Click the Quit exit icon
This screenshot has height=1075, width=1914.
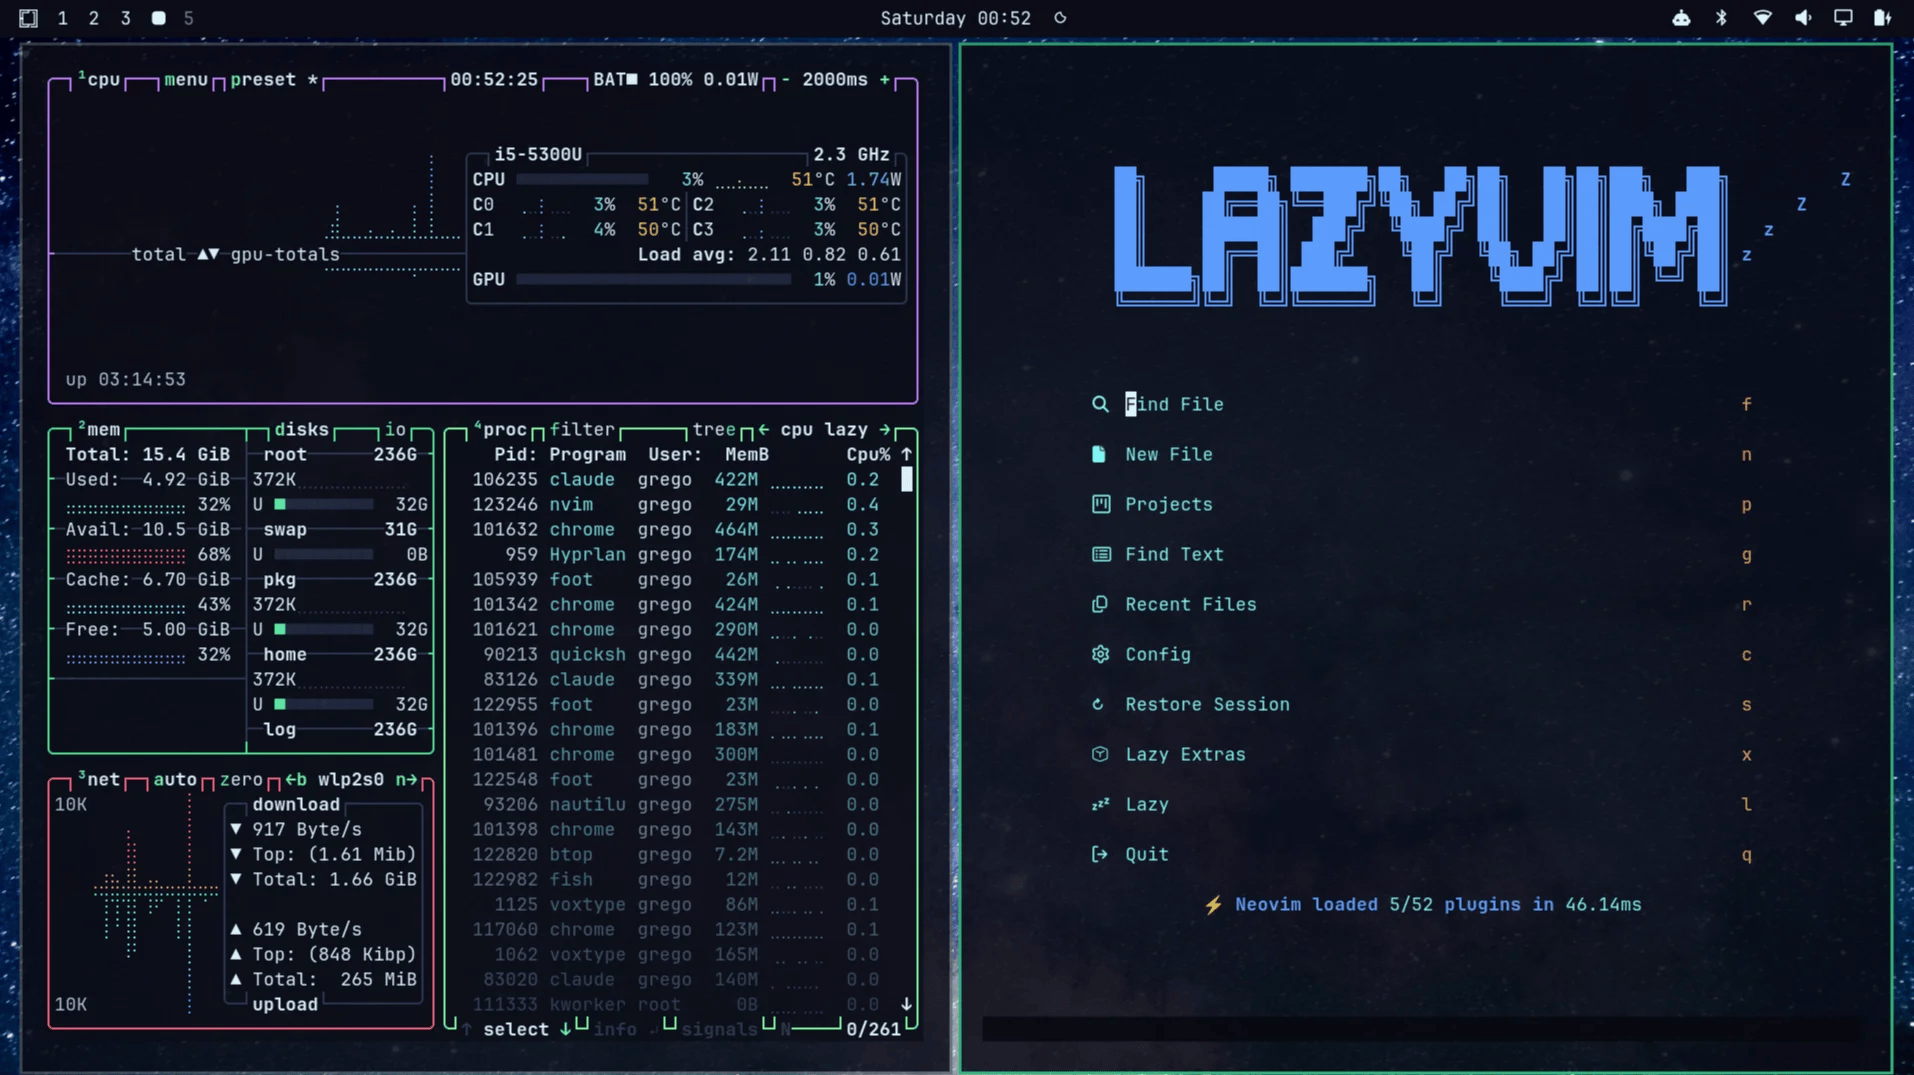(1100, 854)
